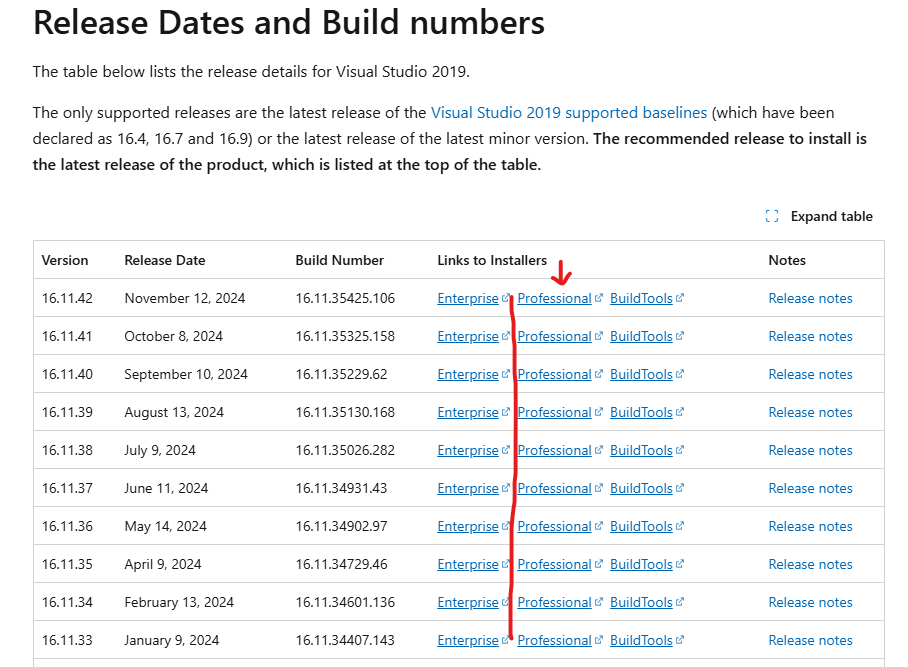908x667 pixels.
Task: Select build number 16.11.35229.62
Action: [341, 374]
